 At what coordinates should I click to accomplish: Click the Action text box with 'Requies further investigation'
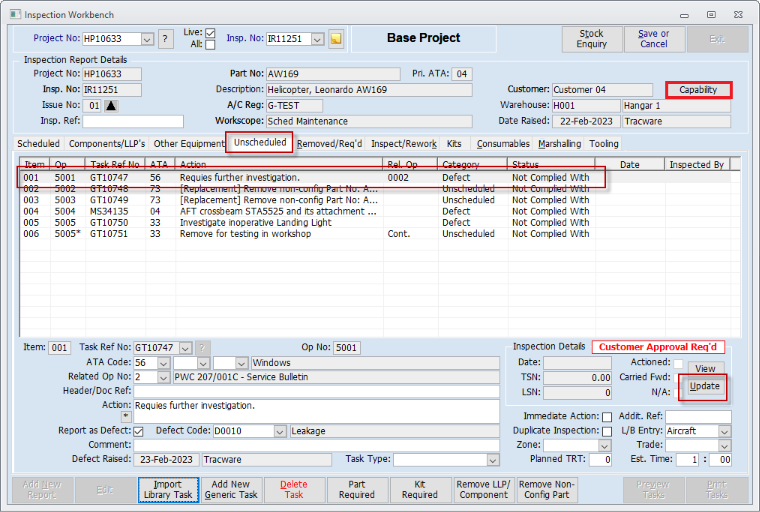[x=317, y=411]
